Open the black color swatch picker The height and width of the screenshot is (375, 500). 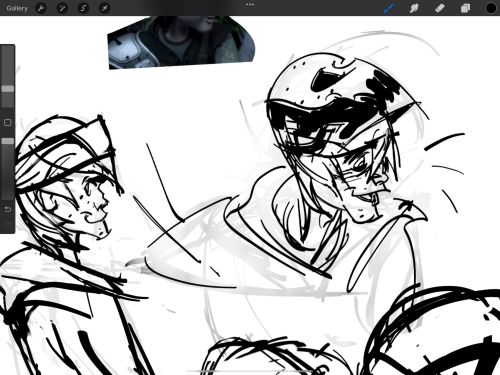tap(491, 8)
